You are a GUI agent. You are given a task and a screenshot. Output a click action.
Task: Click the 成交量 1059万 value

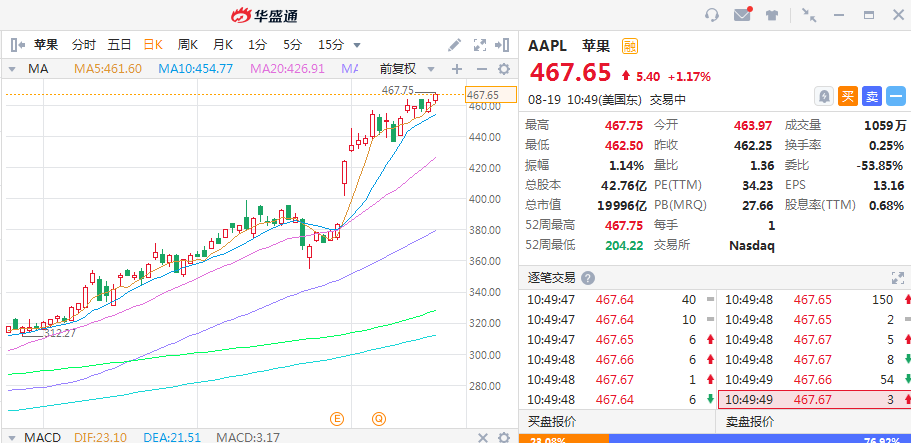coord(885,125)
